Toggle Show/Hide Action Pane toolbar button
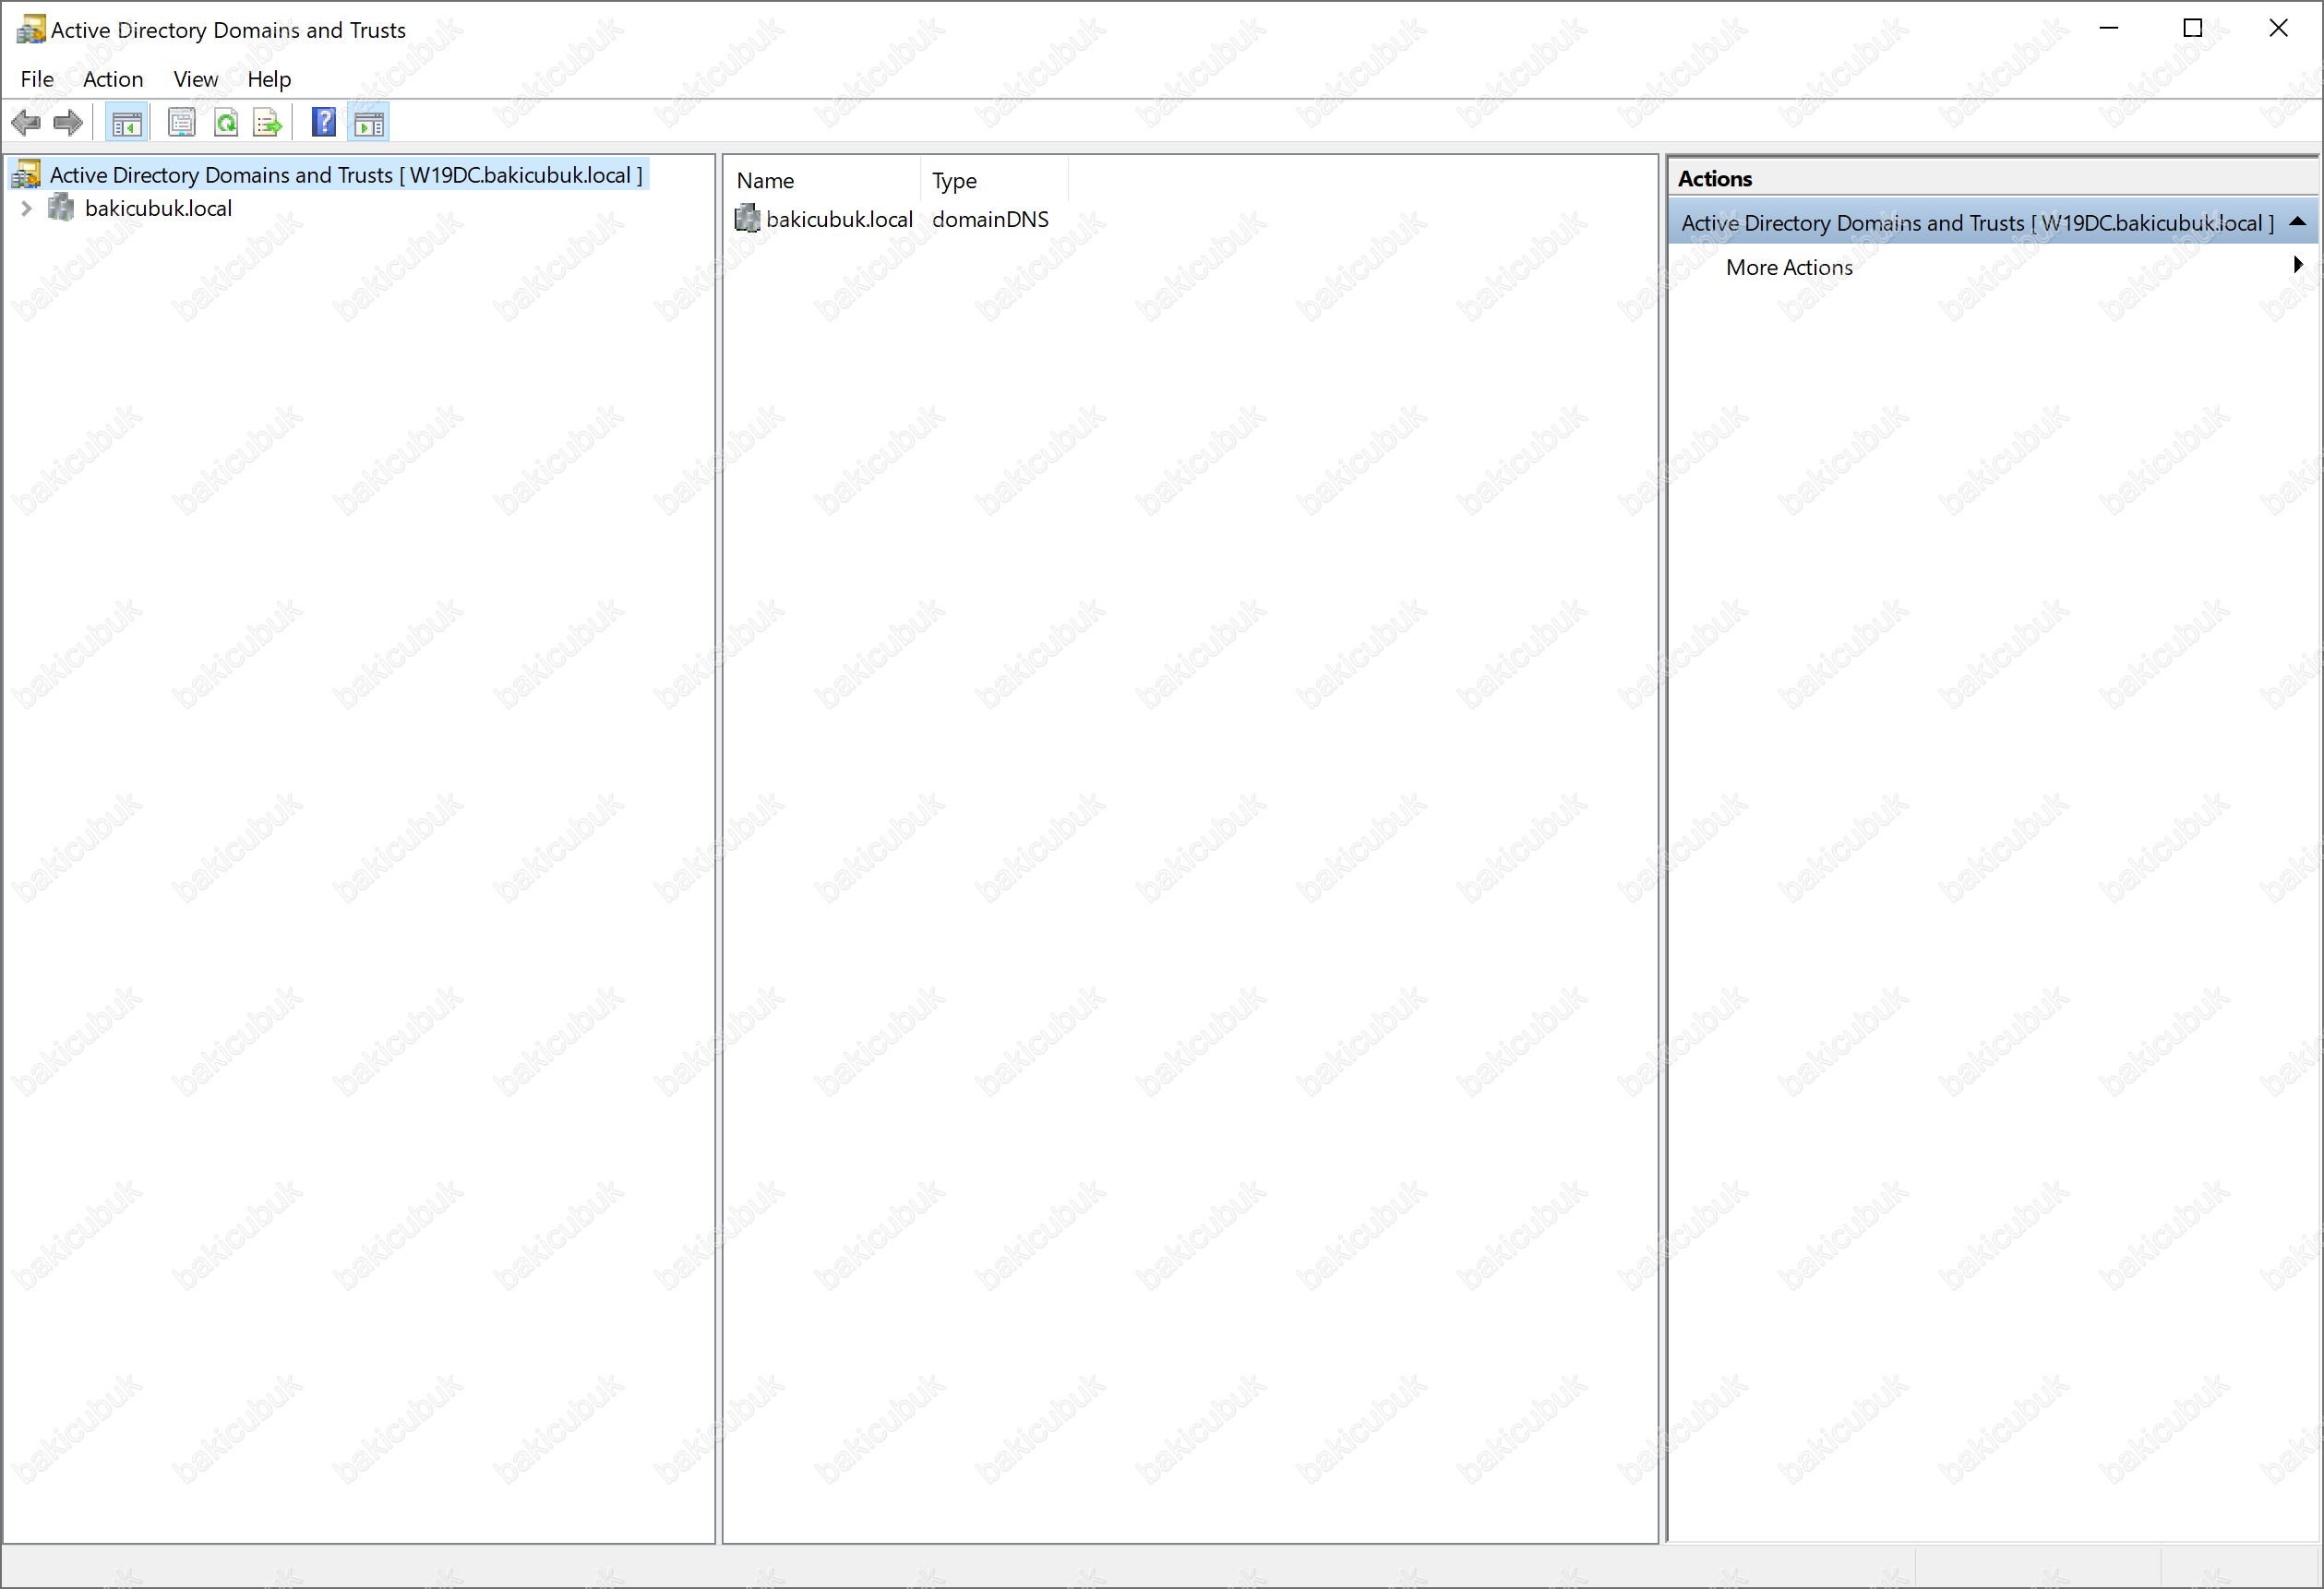 click(x=369, y=123)
